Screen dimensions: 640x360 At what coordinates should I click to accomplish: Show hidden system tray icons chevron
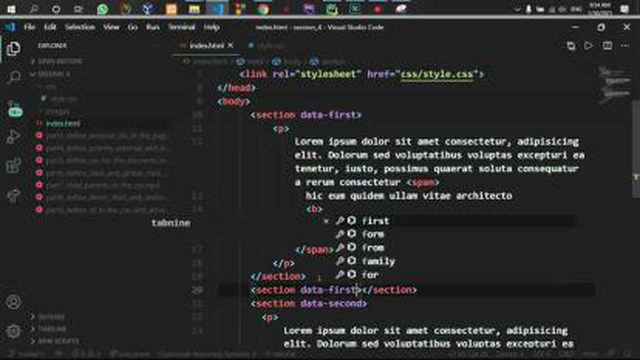517,9
